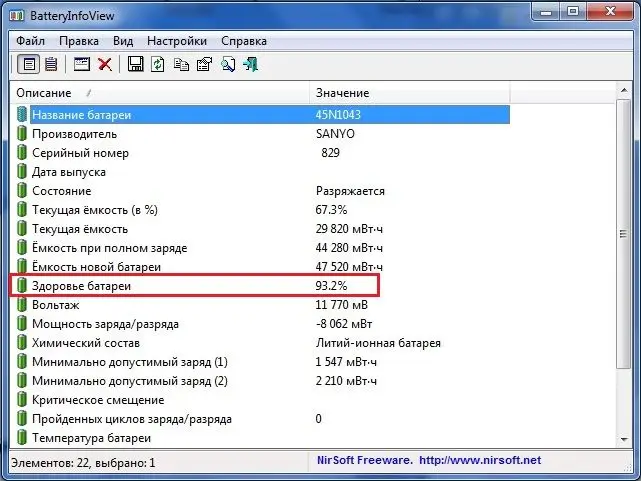Open the Файл menu
Image resolution: width=641 pixels, height=481 pixels.
coord(31,41)
